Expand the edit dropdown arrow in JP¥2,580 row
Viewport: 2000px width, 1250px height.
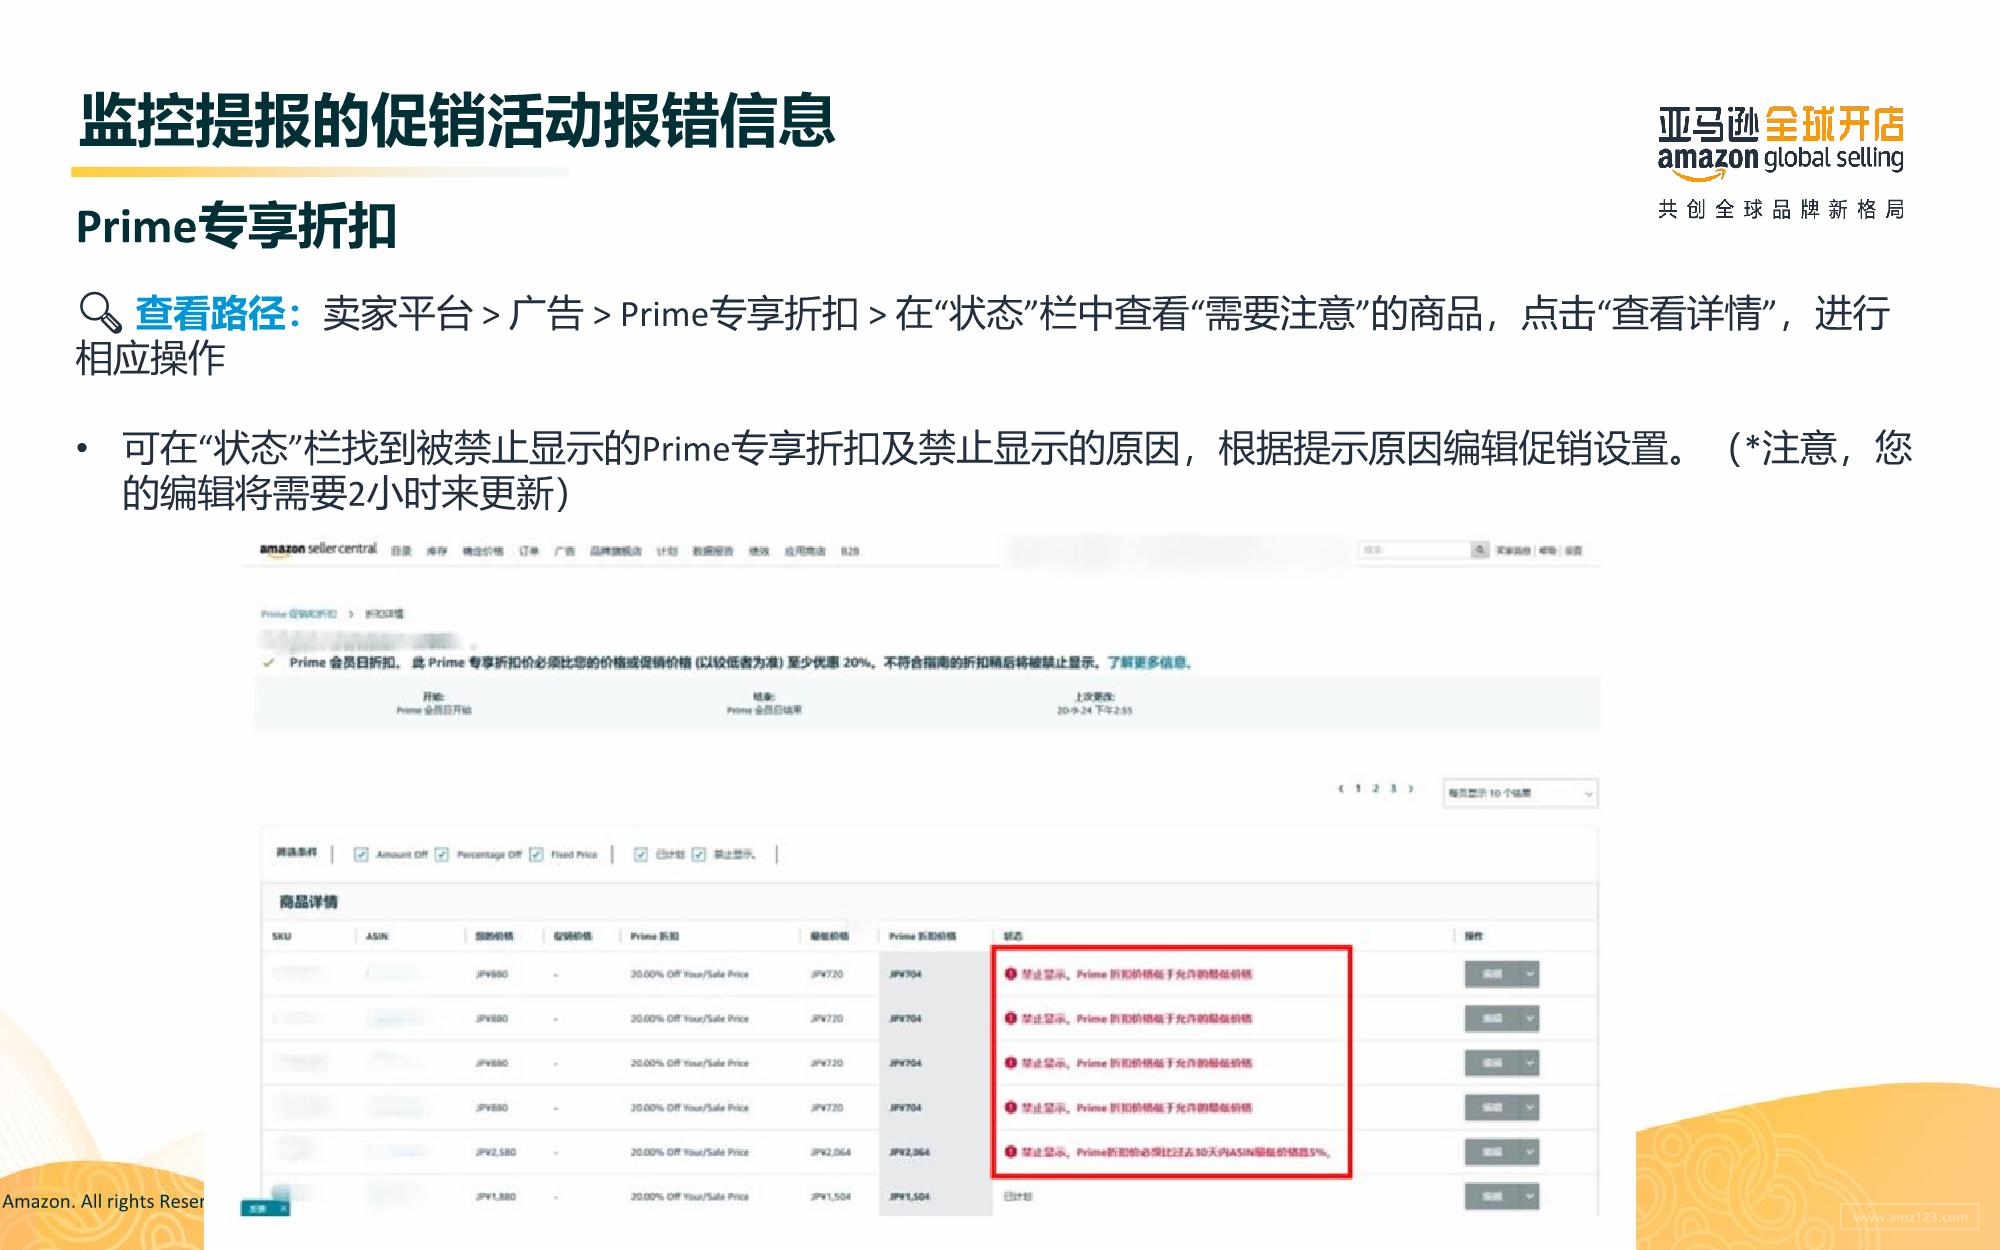[1529, 1152]
